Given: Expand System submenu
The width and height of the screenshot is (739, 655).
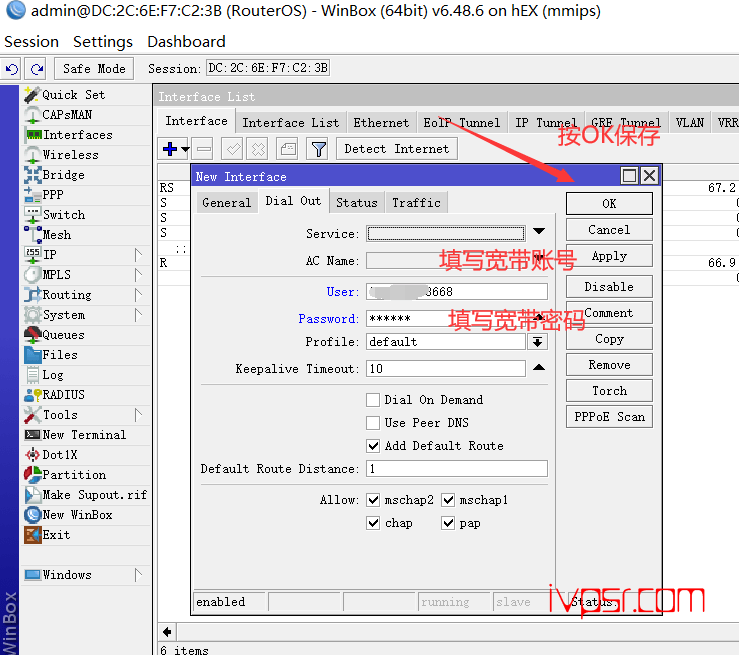Looking at the screenshot, I should [138, 315].
